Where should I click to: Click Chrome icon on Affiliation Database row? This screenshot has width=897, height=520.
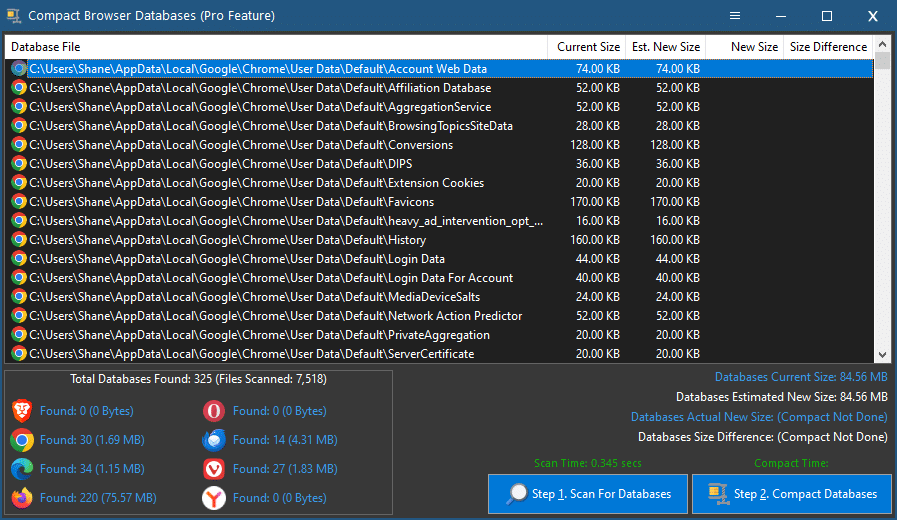coord(19,88)
